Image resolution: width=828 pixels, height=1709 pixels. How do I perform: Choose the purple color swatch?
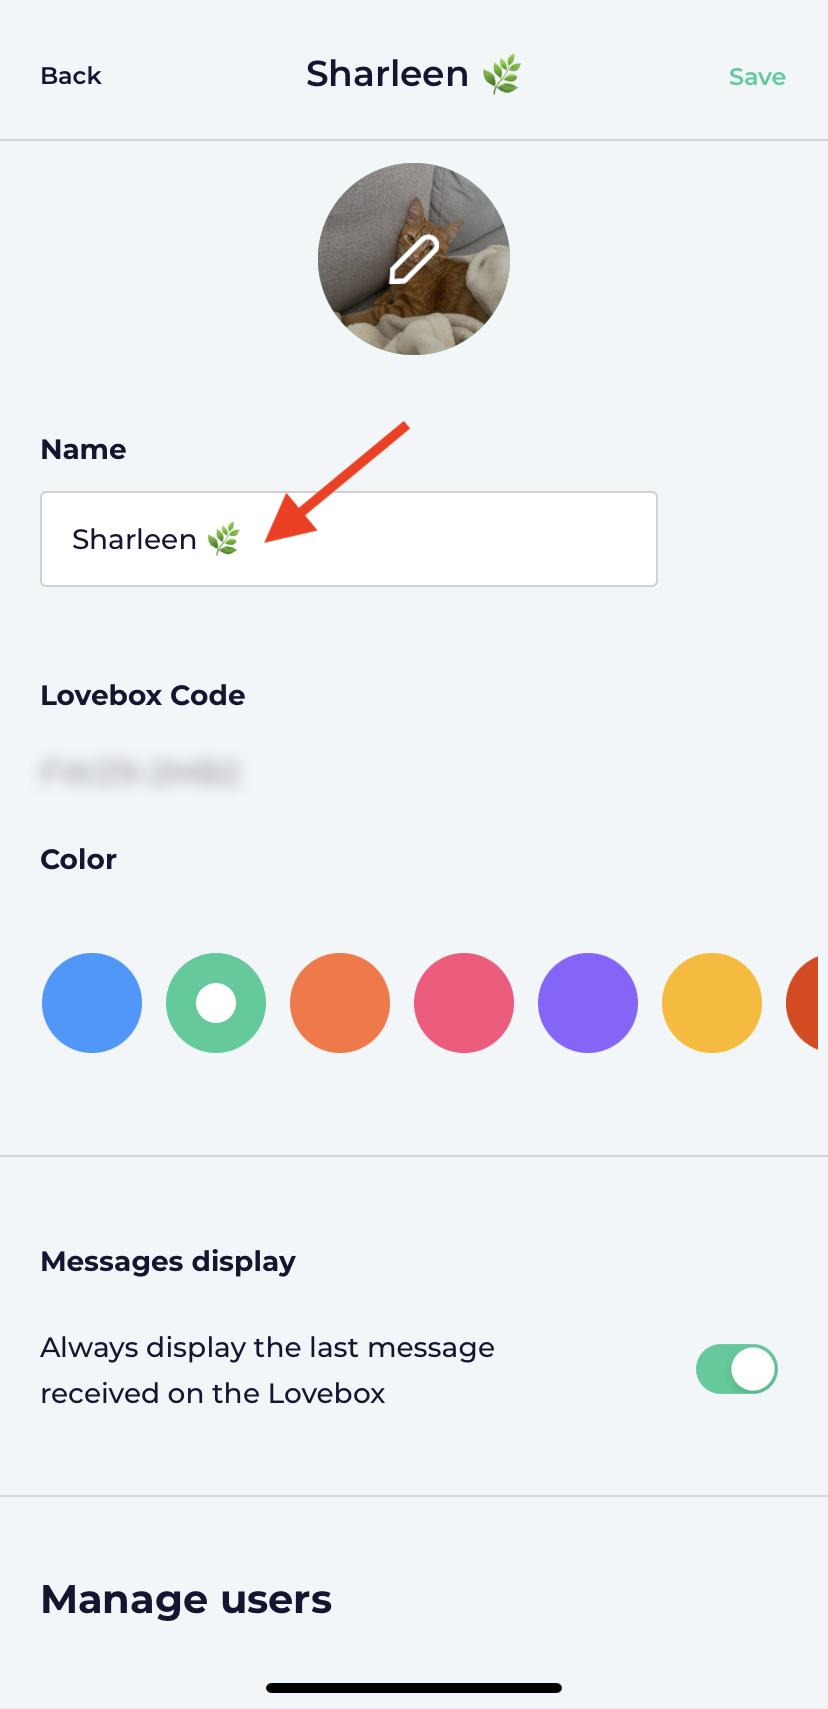pyautogui.click(x=588, y=1003)
